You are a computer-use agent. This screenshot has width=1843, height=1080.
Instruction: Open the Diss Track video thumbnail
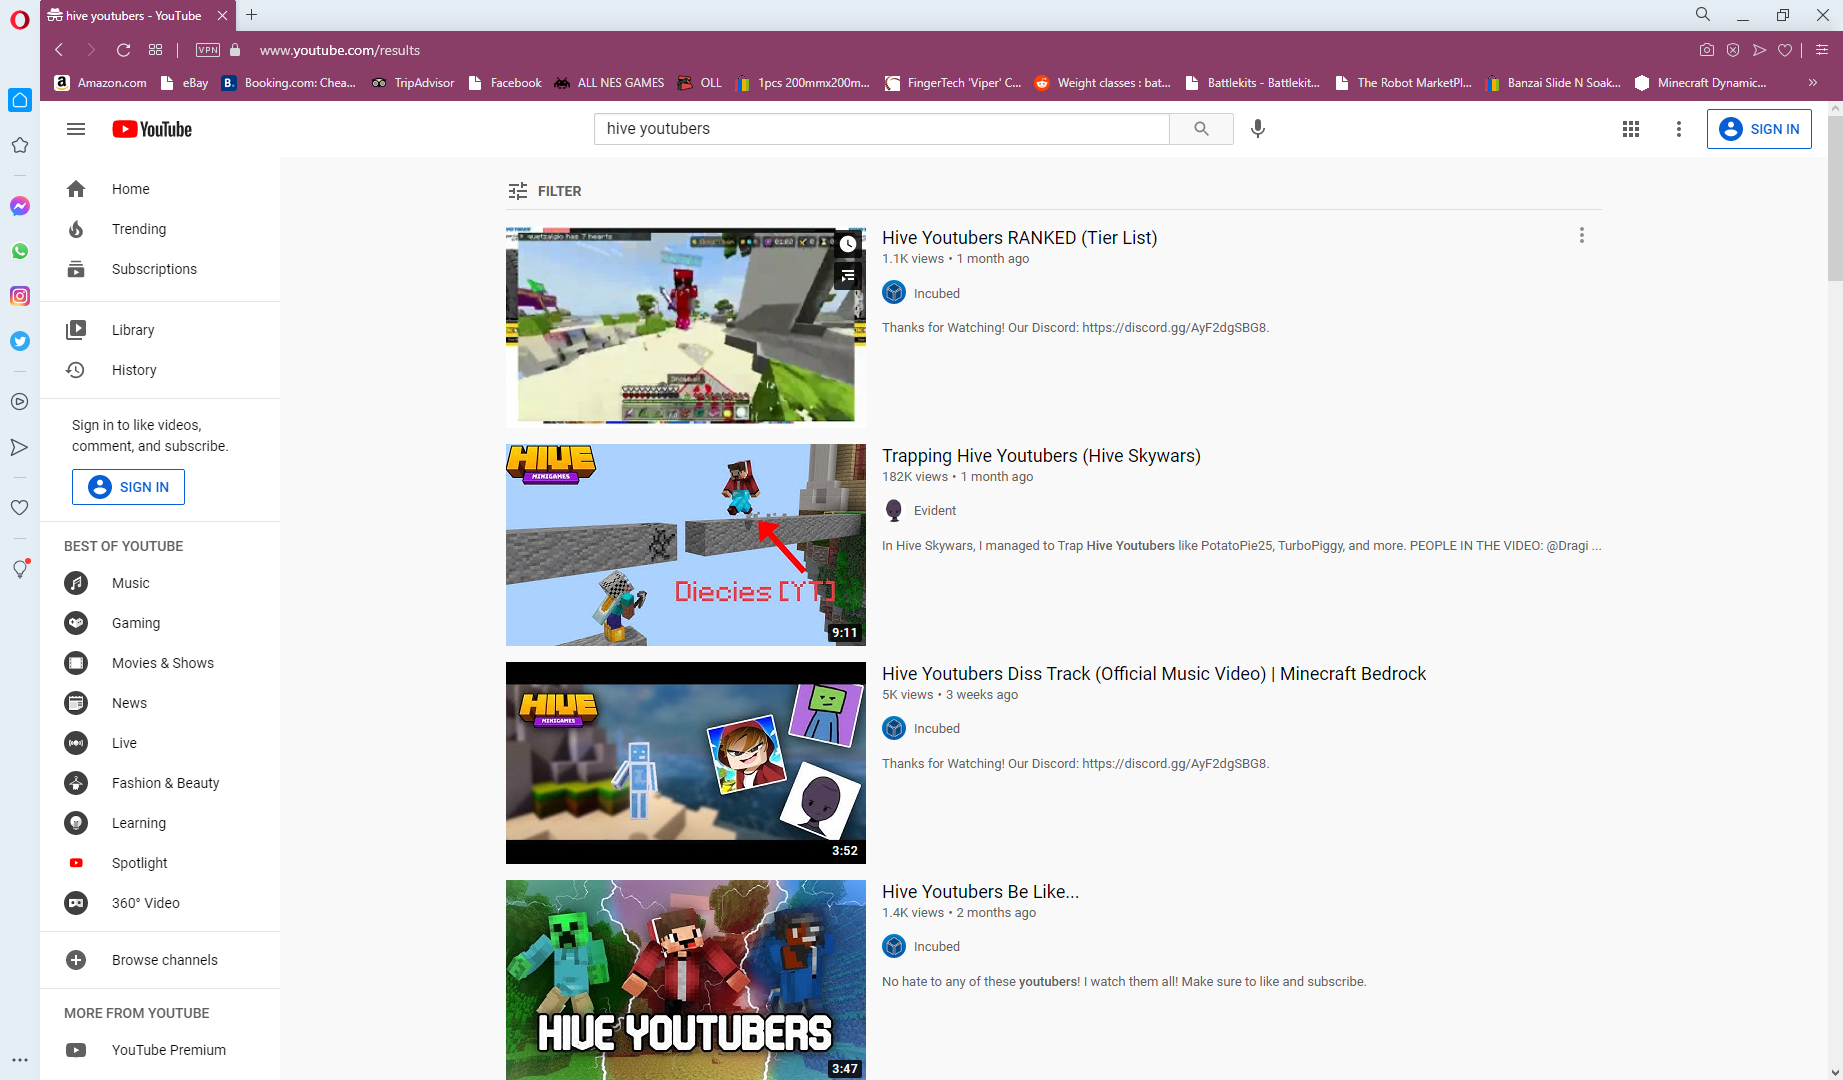pos(686,763)
